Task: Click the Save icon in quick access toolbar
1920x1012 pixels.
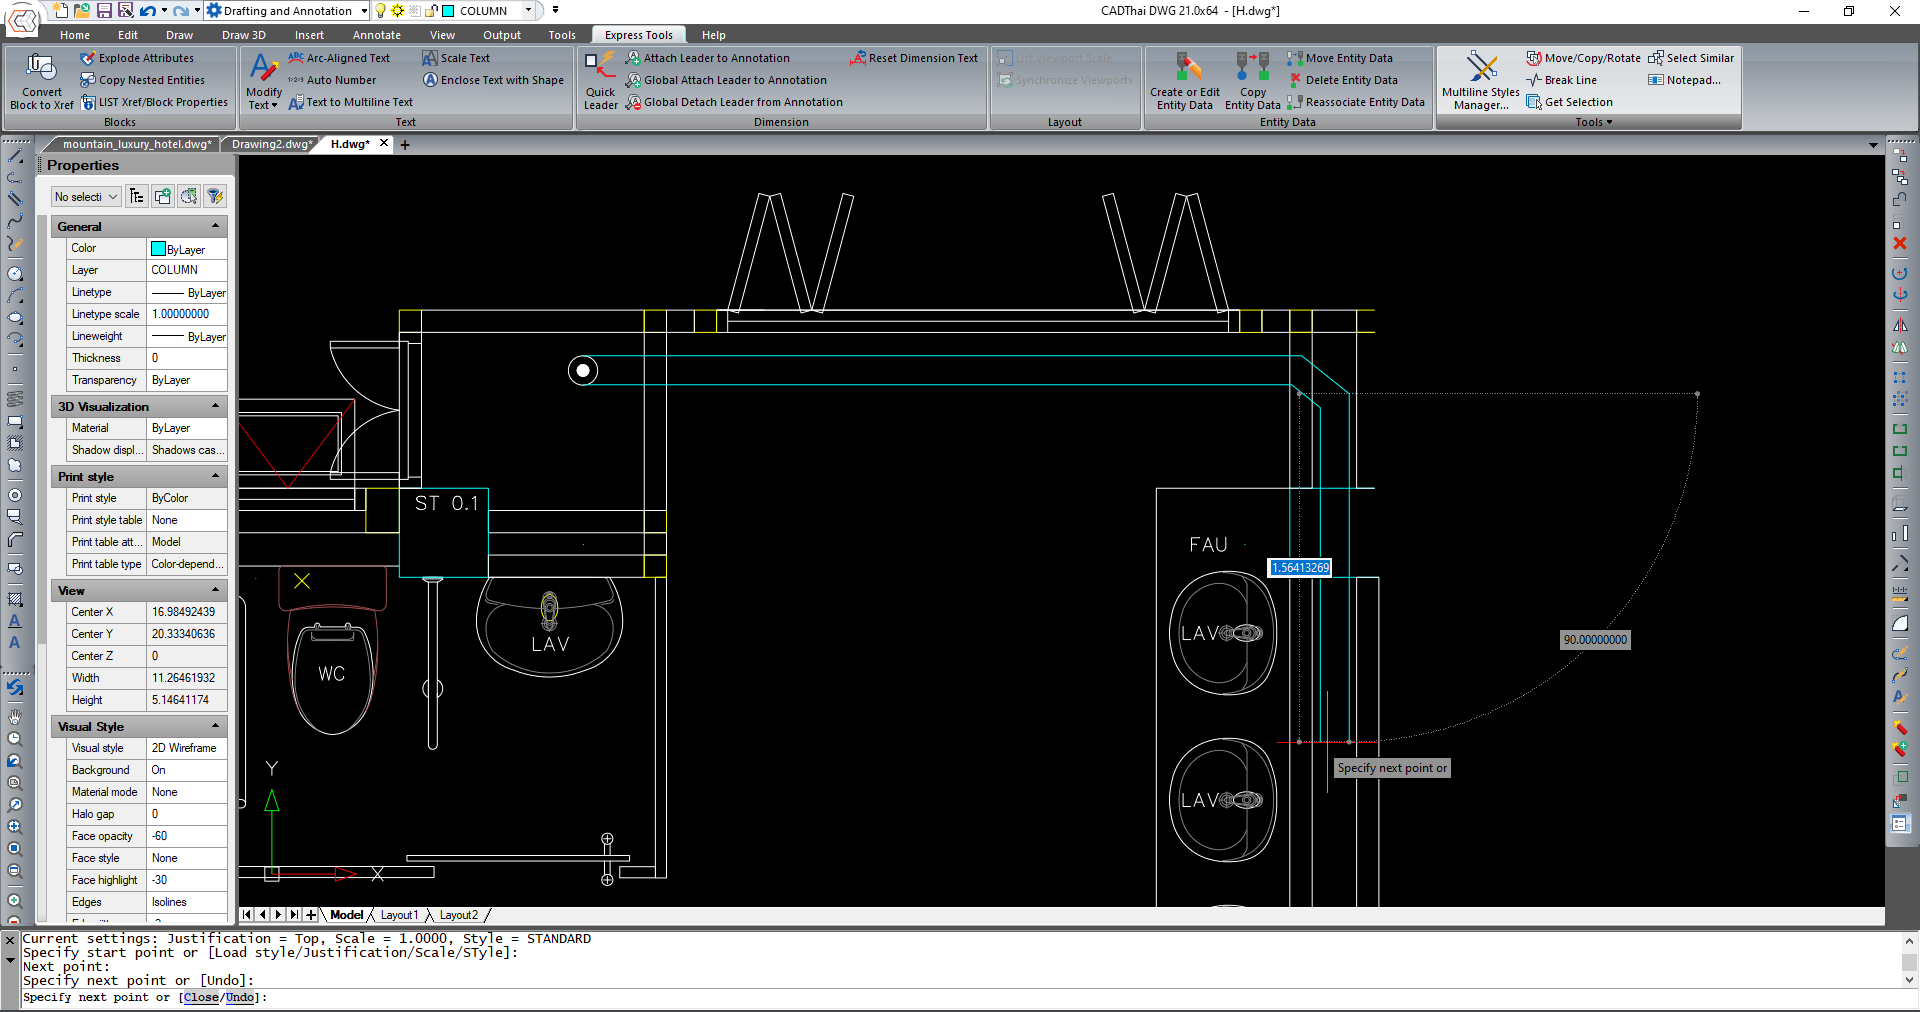Action: click(104, 11)
